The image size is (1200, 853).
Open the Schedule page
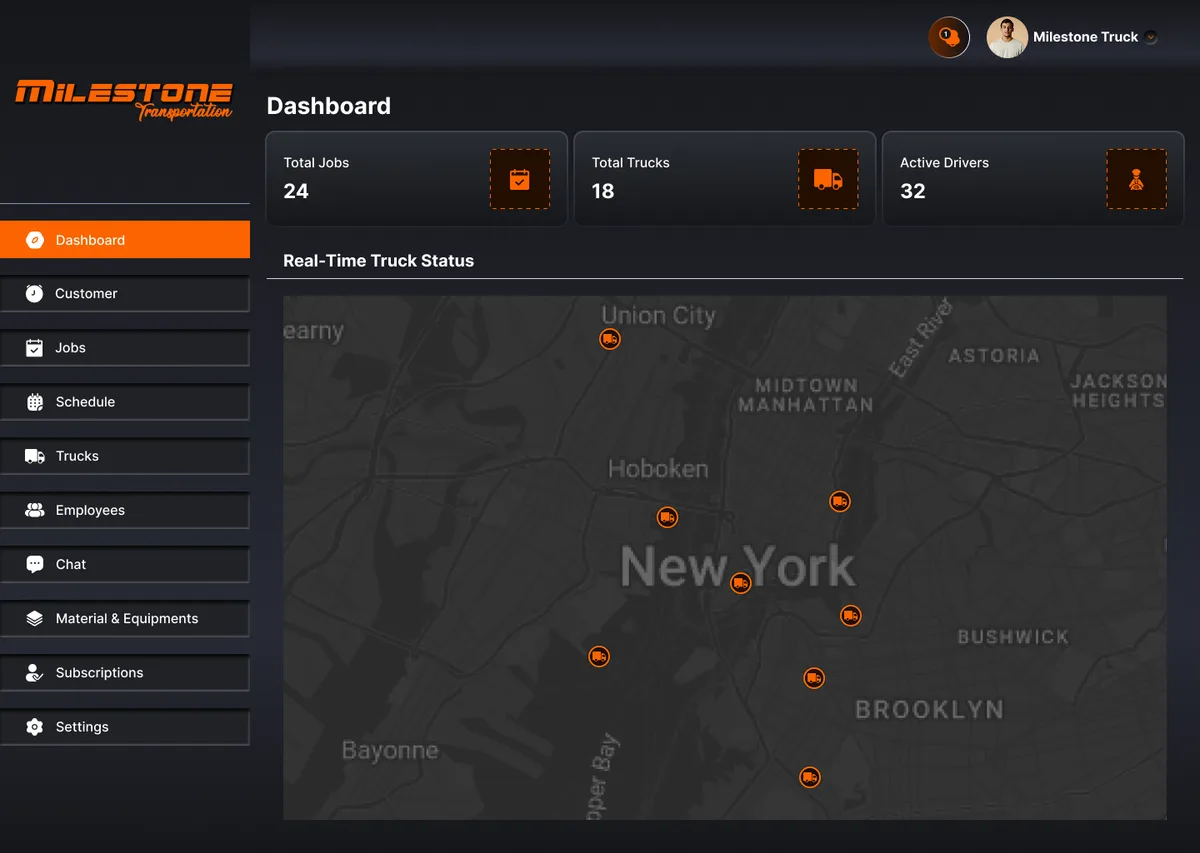click(125, 402)
